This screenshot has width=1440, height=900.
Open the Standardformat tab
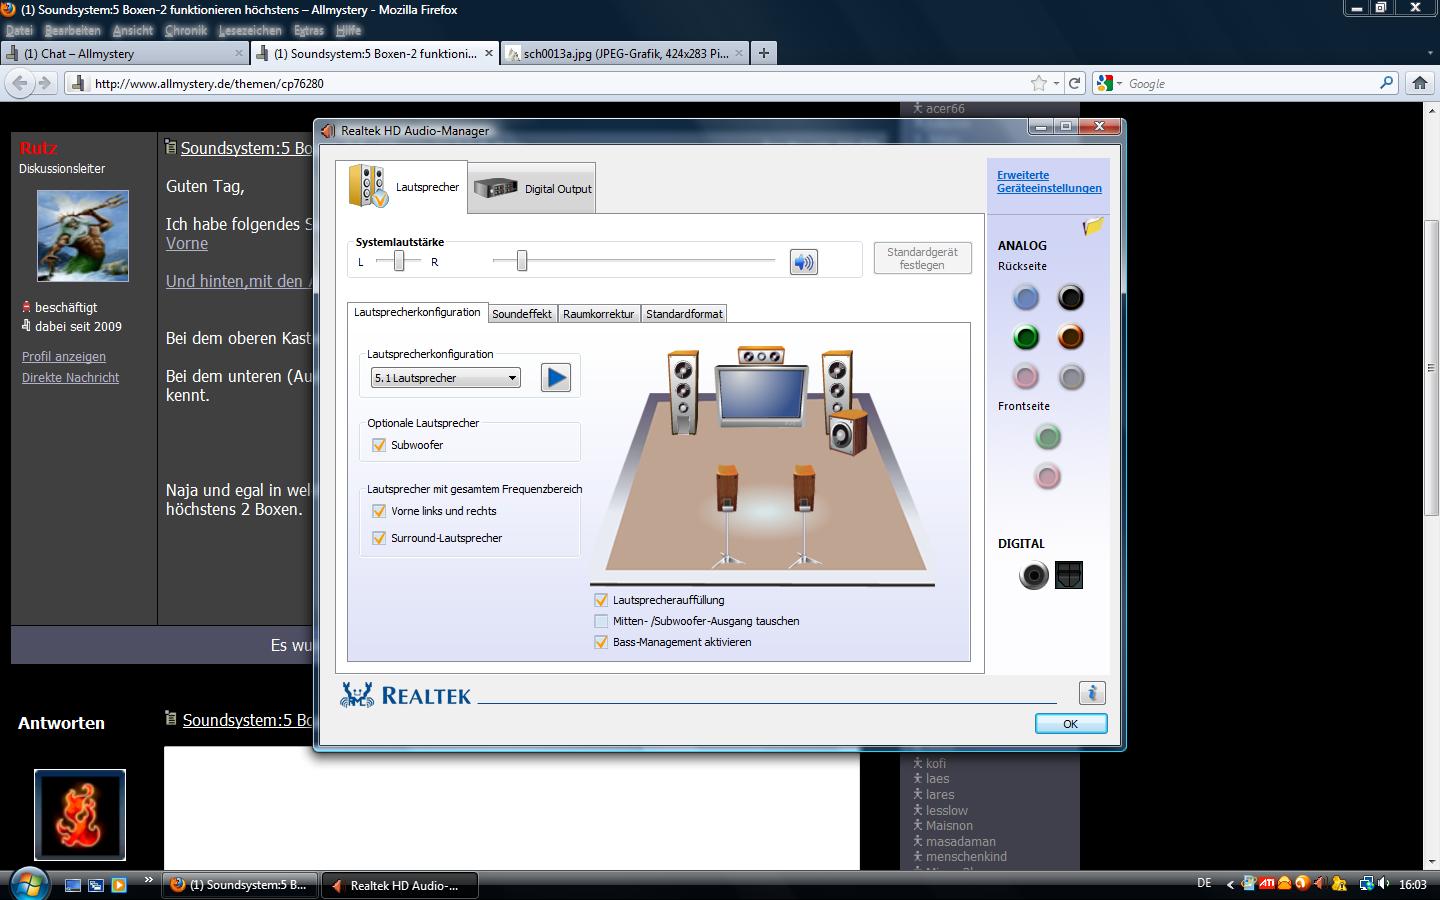coord(684,314)
